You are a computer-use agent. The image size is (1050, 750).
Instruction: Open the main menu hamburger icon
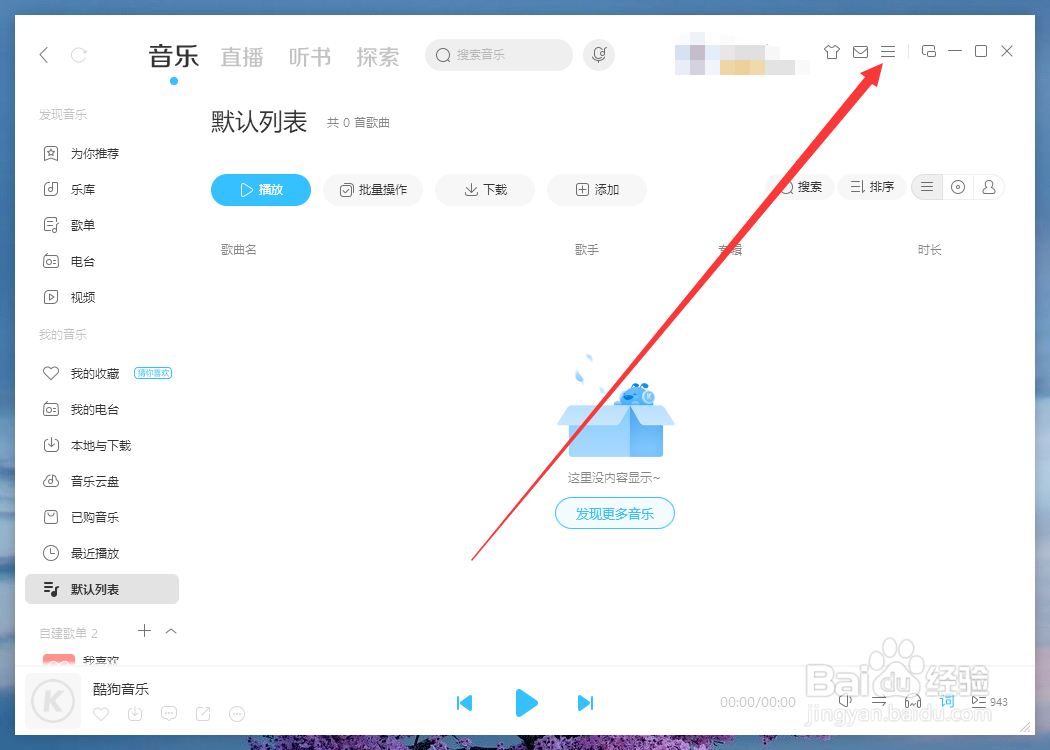click(888, 52)
